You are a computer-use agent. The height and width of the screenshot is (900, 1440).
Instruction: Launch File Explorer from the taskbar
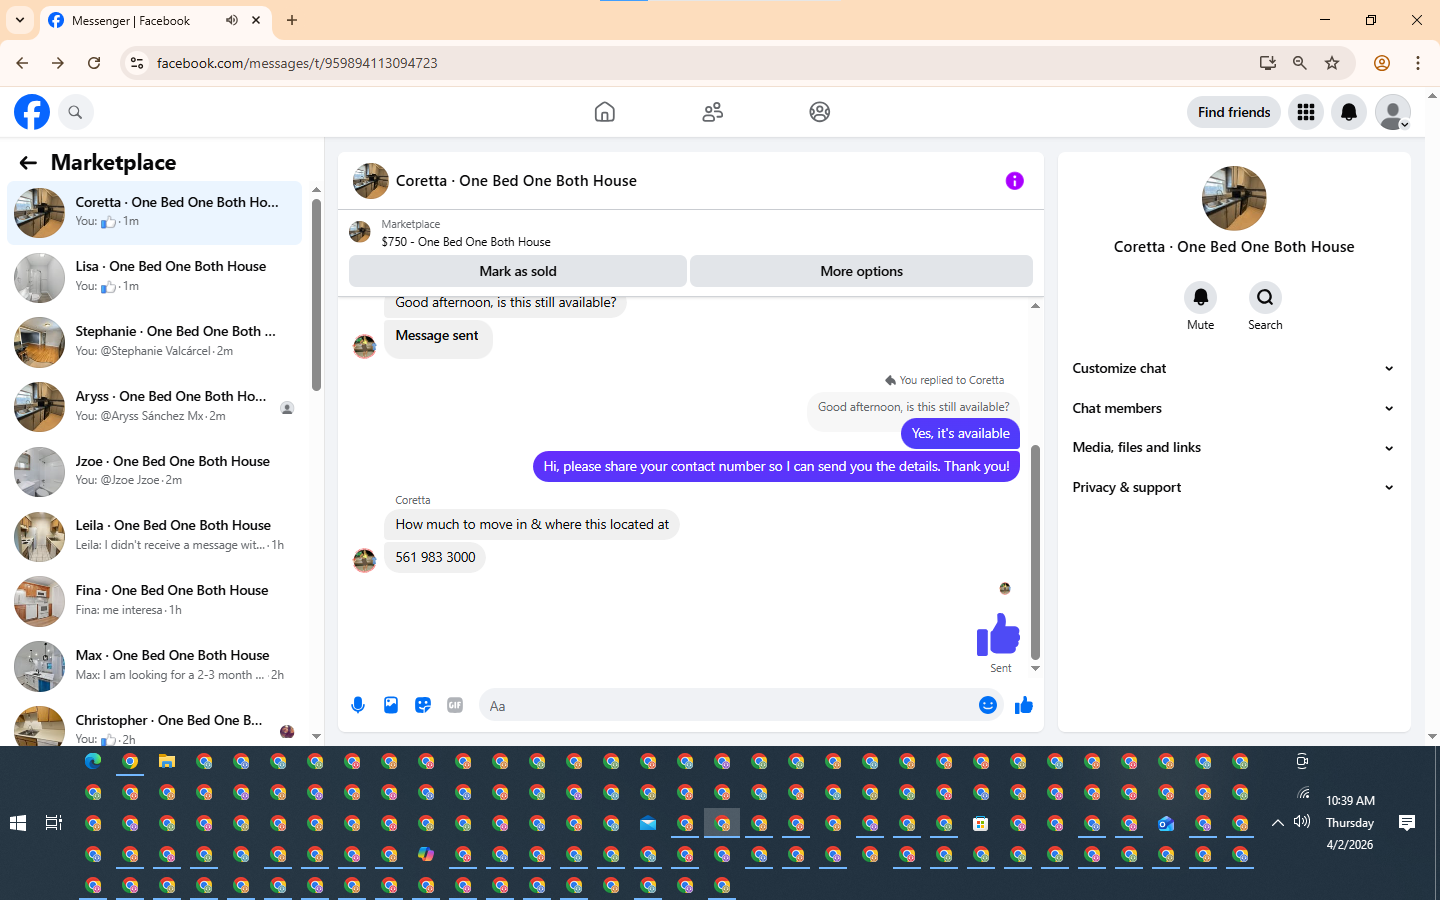tap(167, 762)
